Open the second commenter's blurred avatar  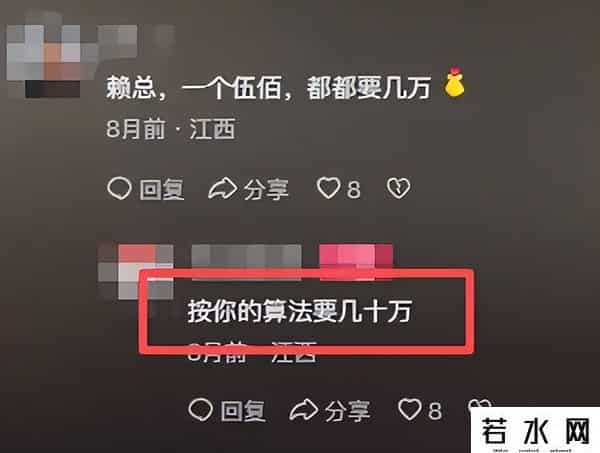point(136,272)
